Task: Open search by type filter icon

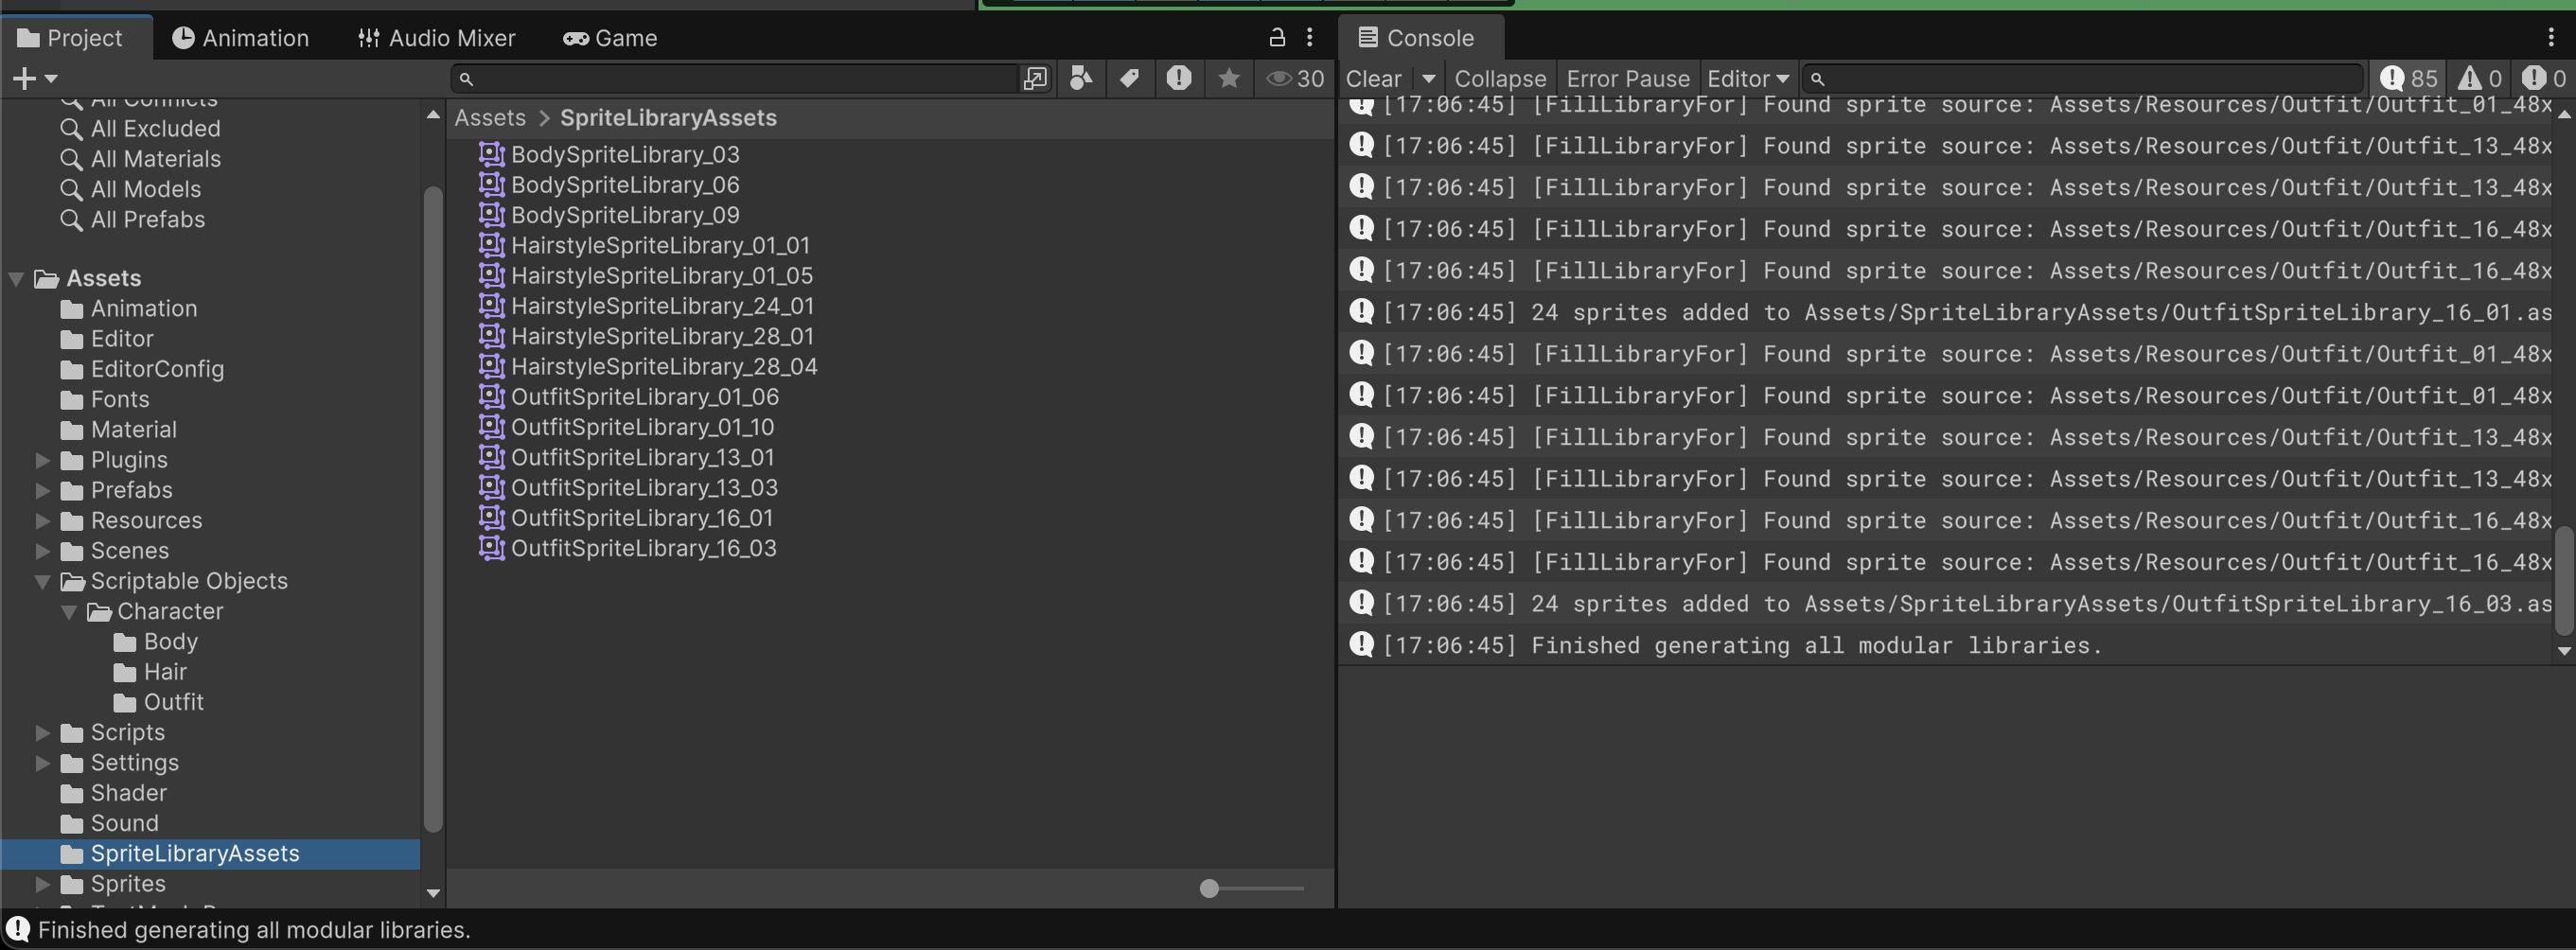Action: (1081, 78)
